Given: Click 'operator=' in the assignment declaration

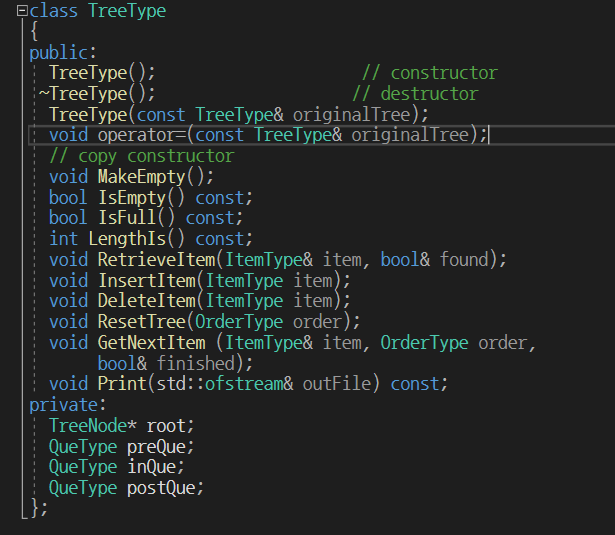Looking at the screenshot, I should [x=142, y=135].
